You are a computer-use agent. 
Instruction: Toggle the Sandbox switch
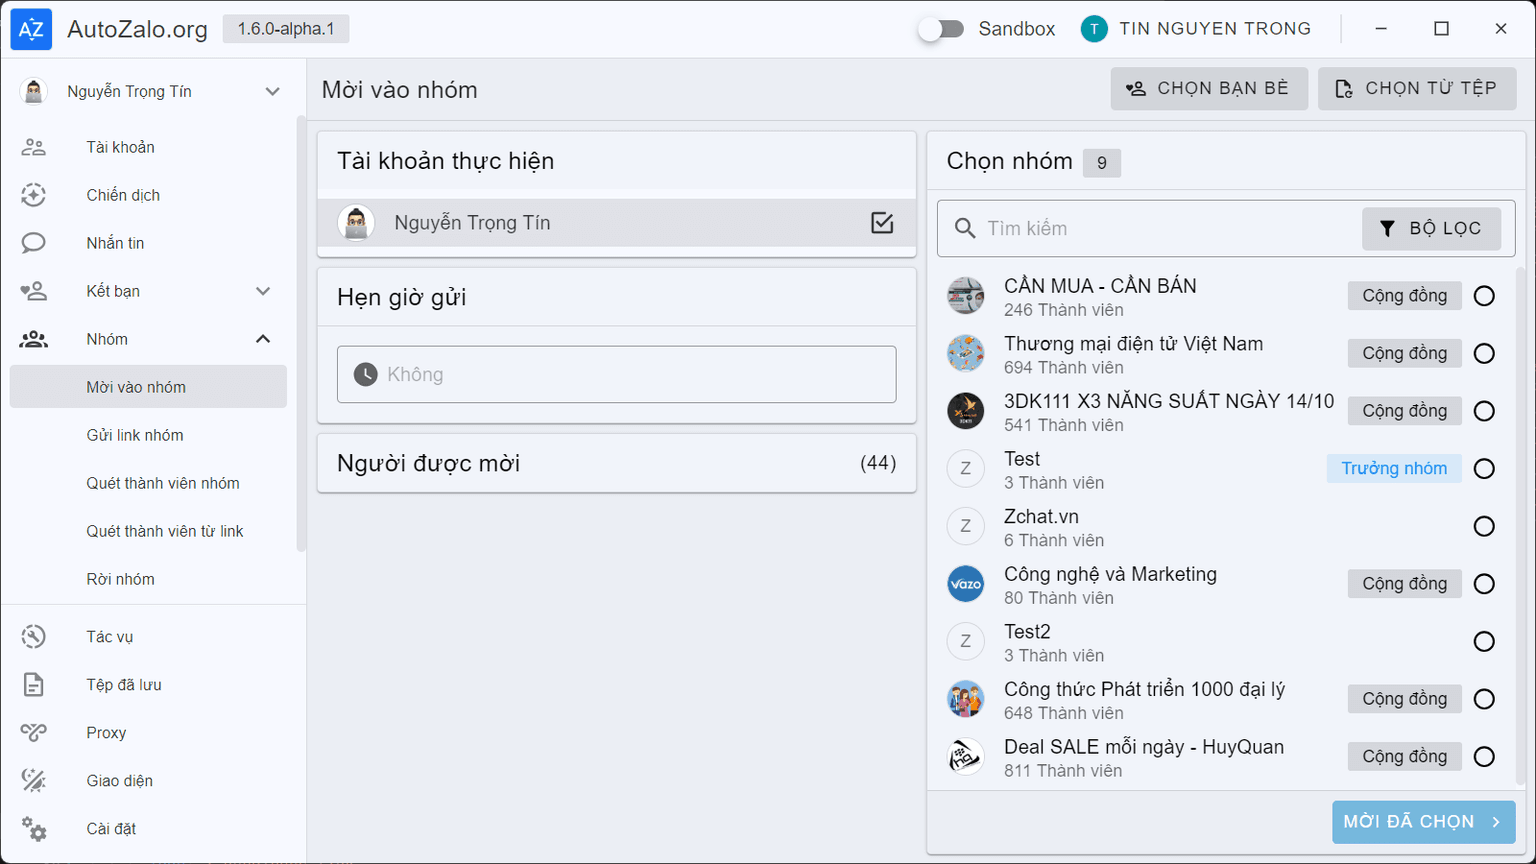pos(941,29)
